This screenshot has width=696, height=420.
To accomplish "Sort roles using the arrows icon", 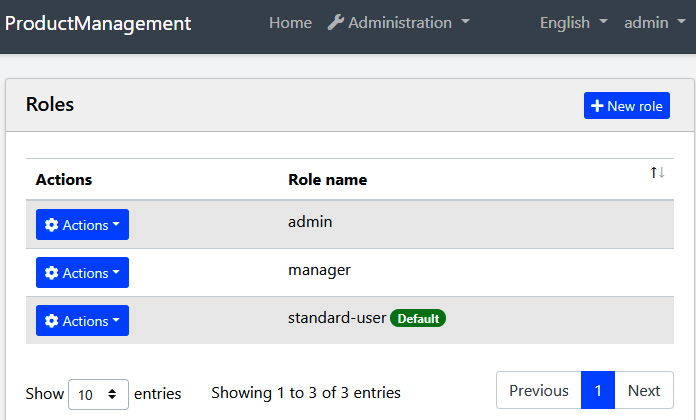I will click(x=657, y=173).
